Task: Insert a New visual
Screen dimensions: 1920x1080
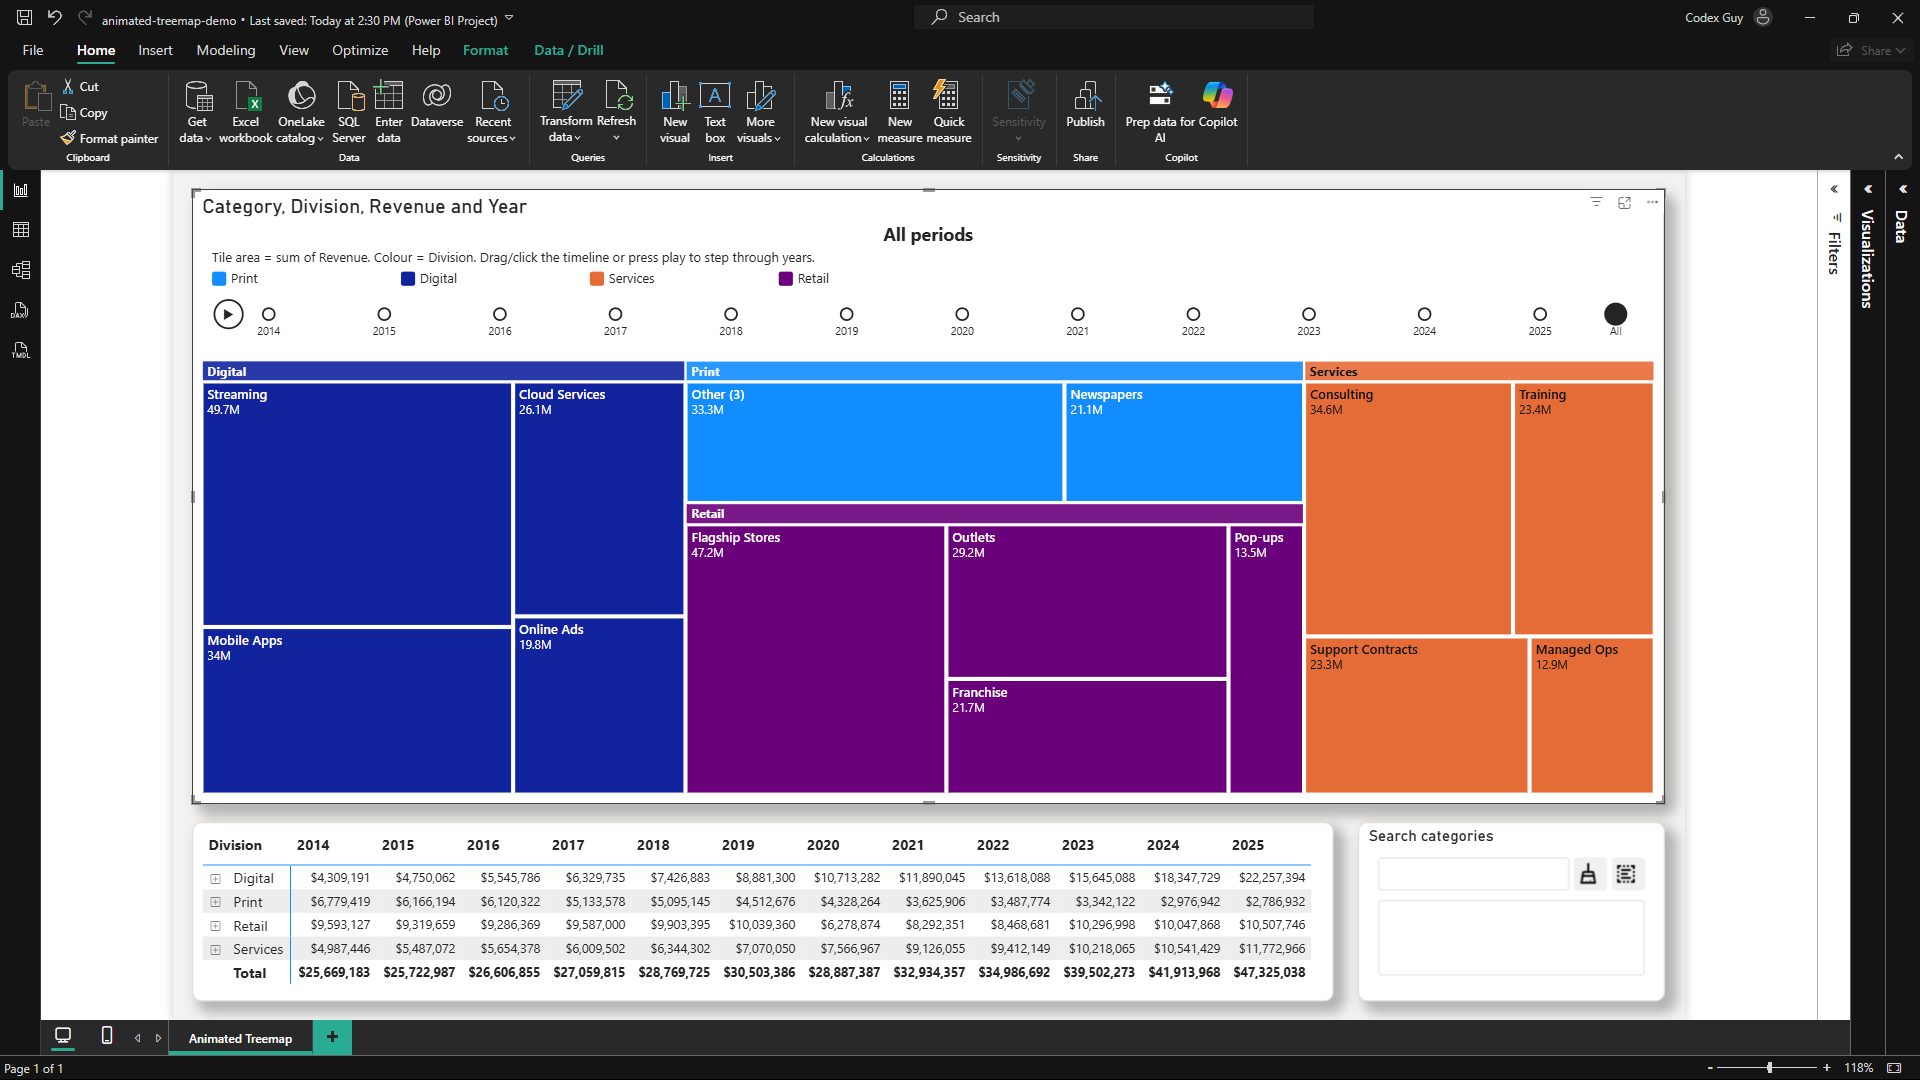Action: pos(675,112)
